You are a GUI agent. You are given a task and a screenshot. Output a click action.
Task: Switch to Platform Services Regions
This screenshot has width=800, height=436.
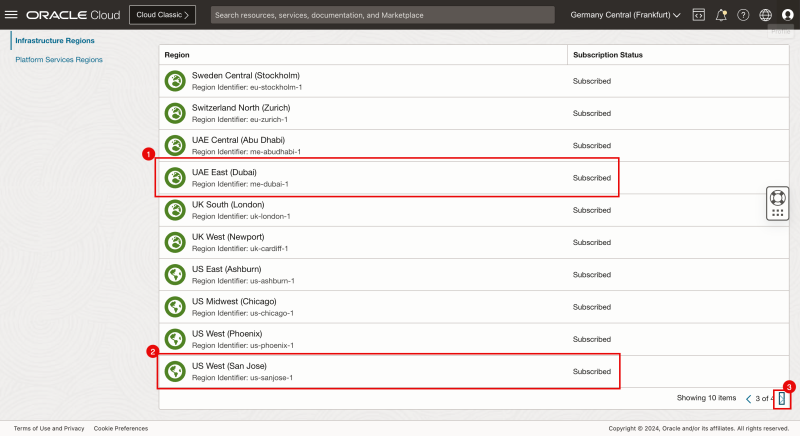pos(59,60)
